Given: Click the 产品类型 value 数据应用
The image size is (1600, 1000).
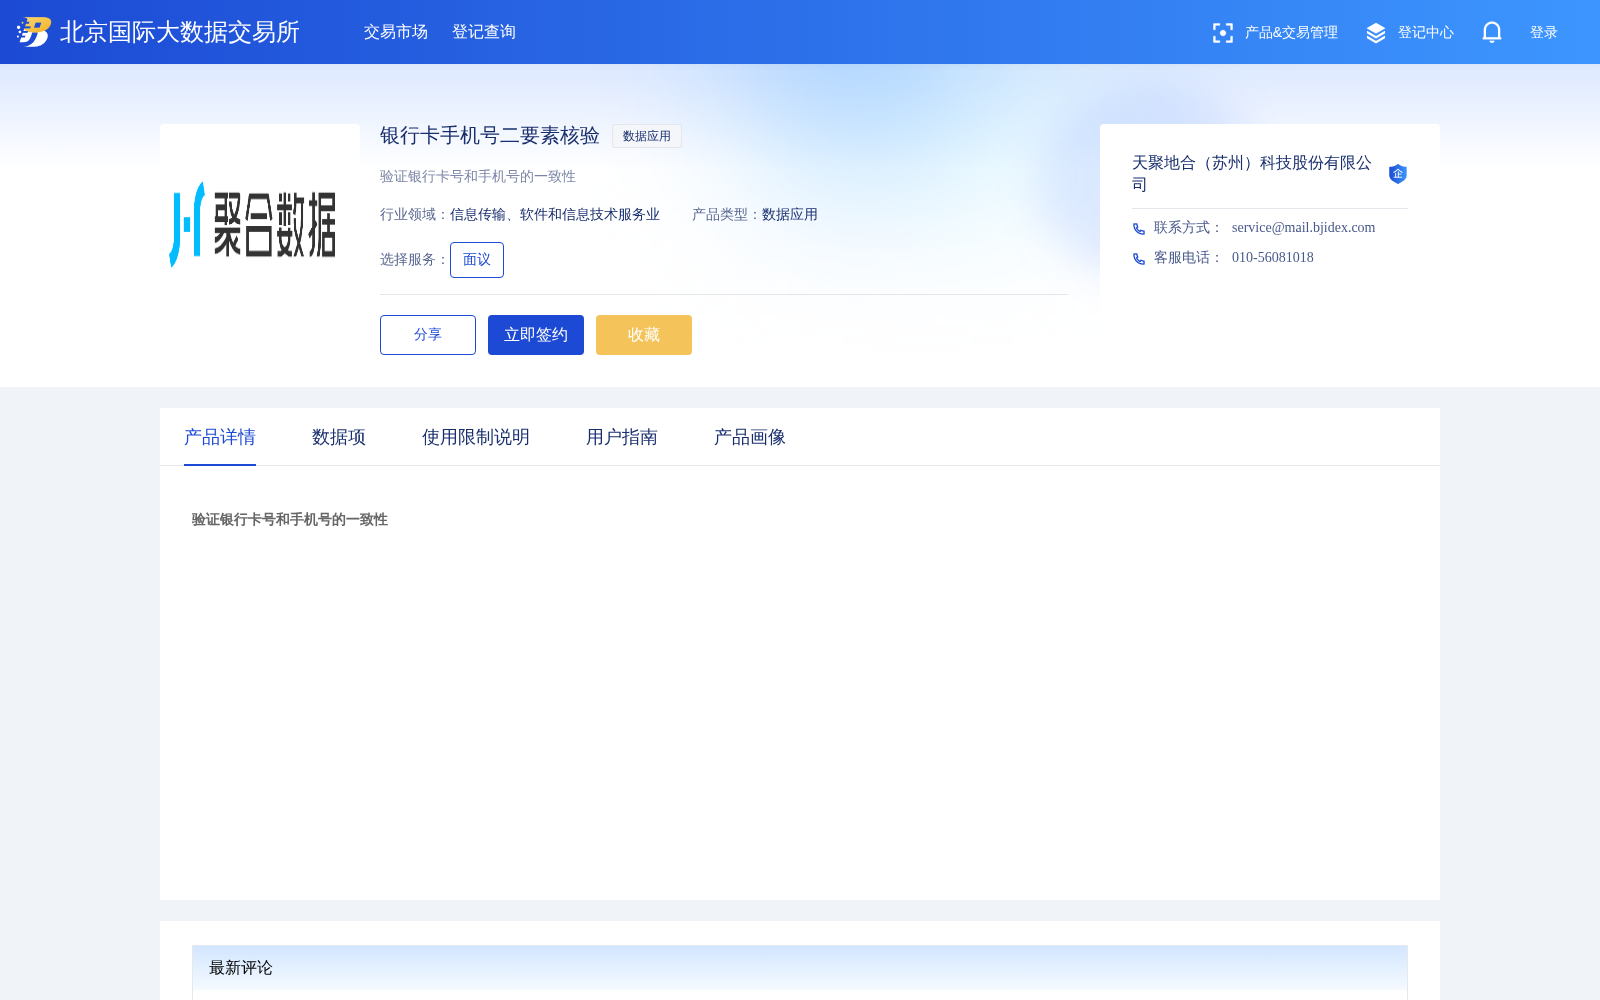Looking at the screenshot, I should (x=790, y=215).
